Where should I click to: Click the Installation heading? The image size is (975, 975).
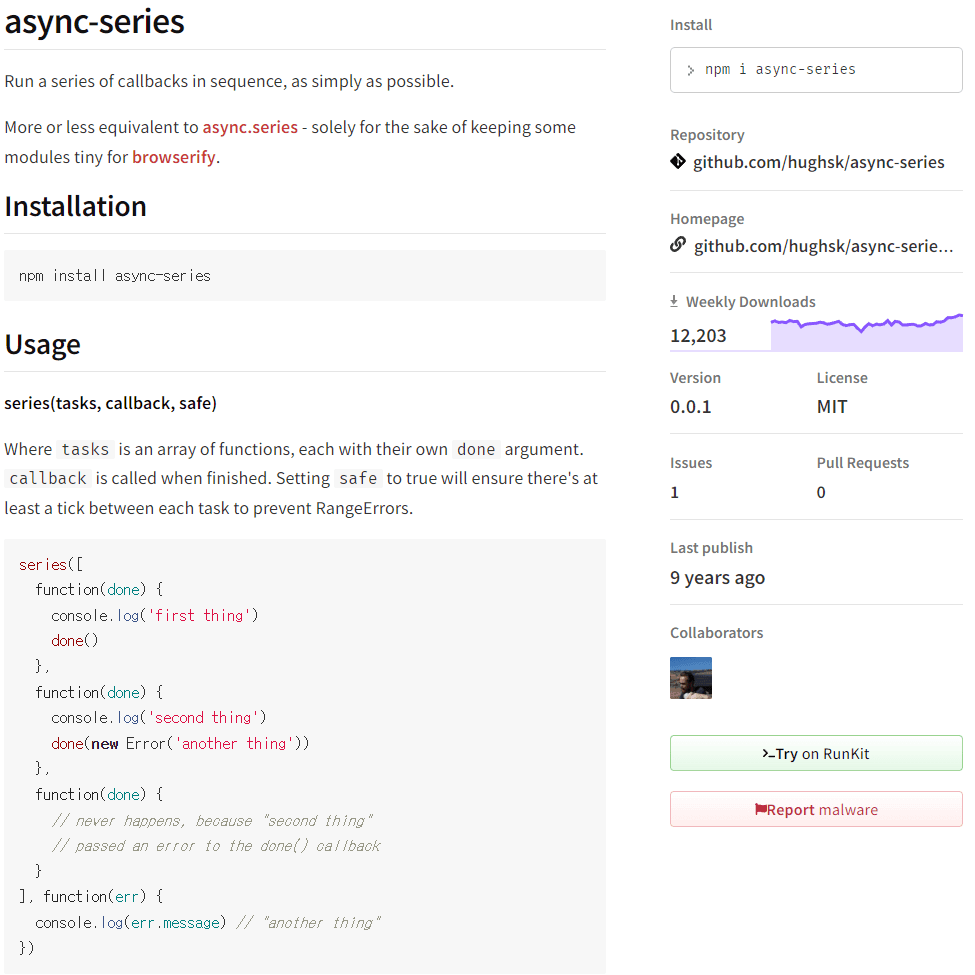point(75,206)
